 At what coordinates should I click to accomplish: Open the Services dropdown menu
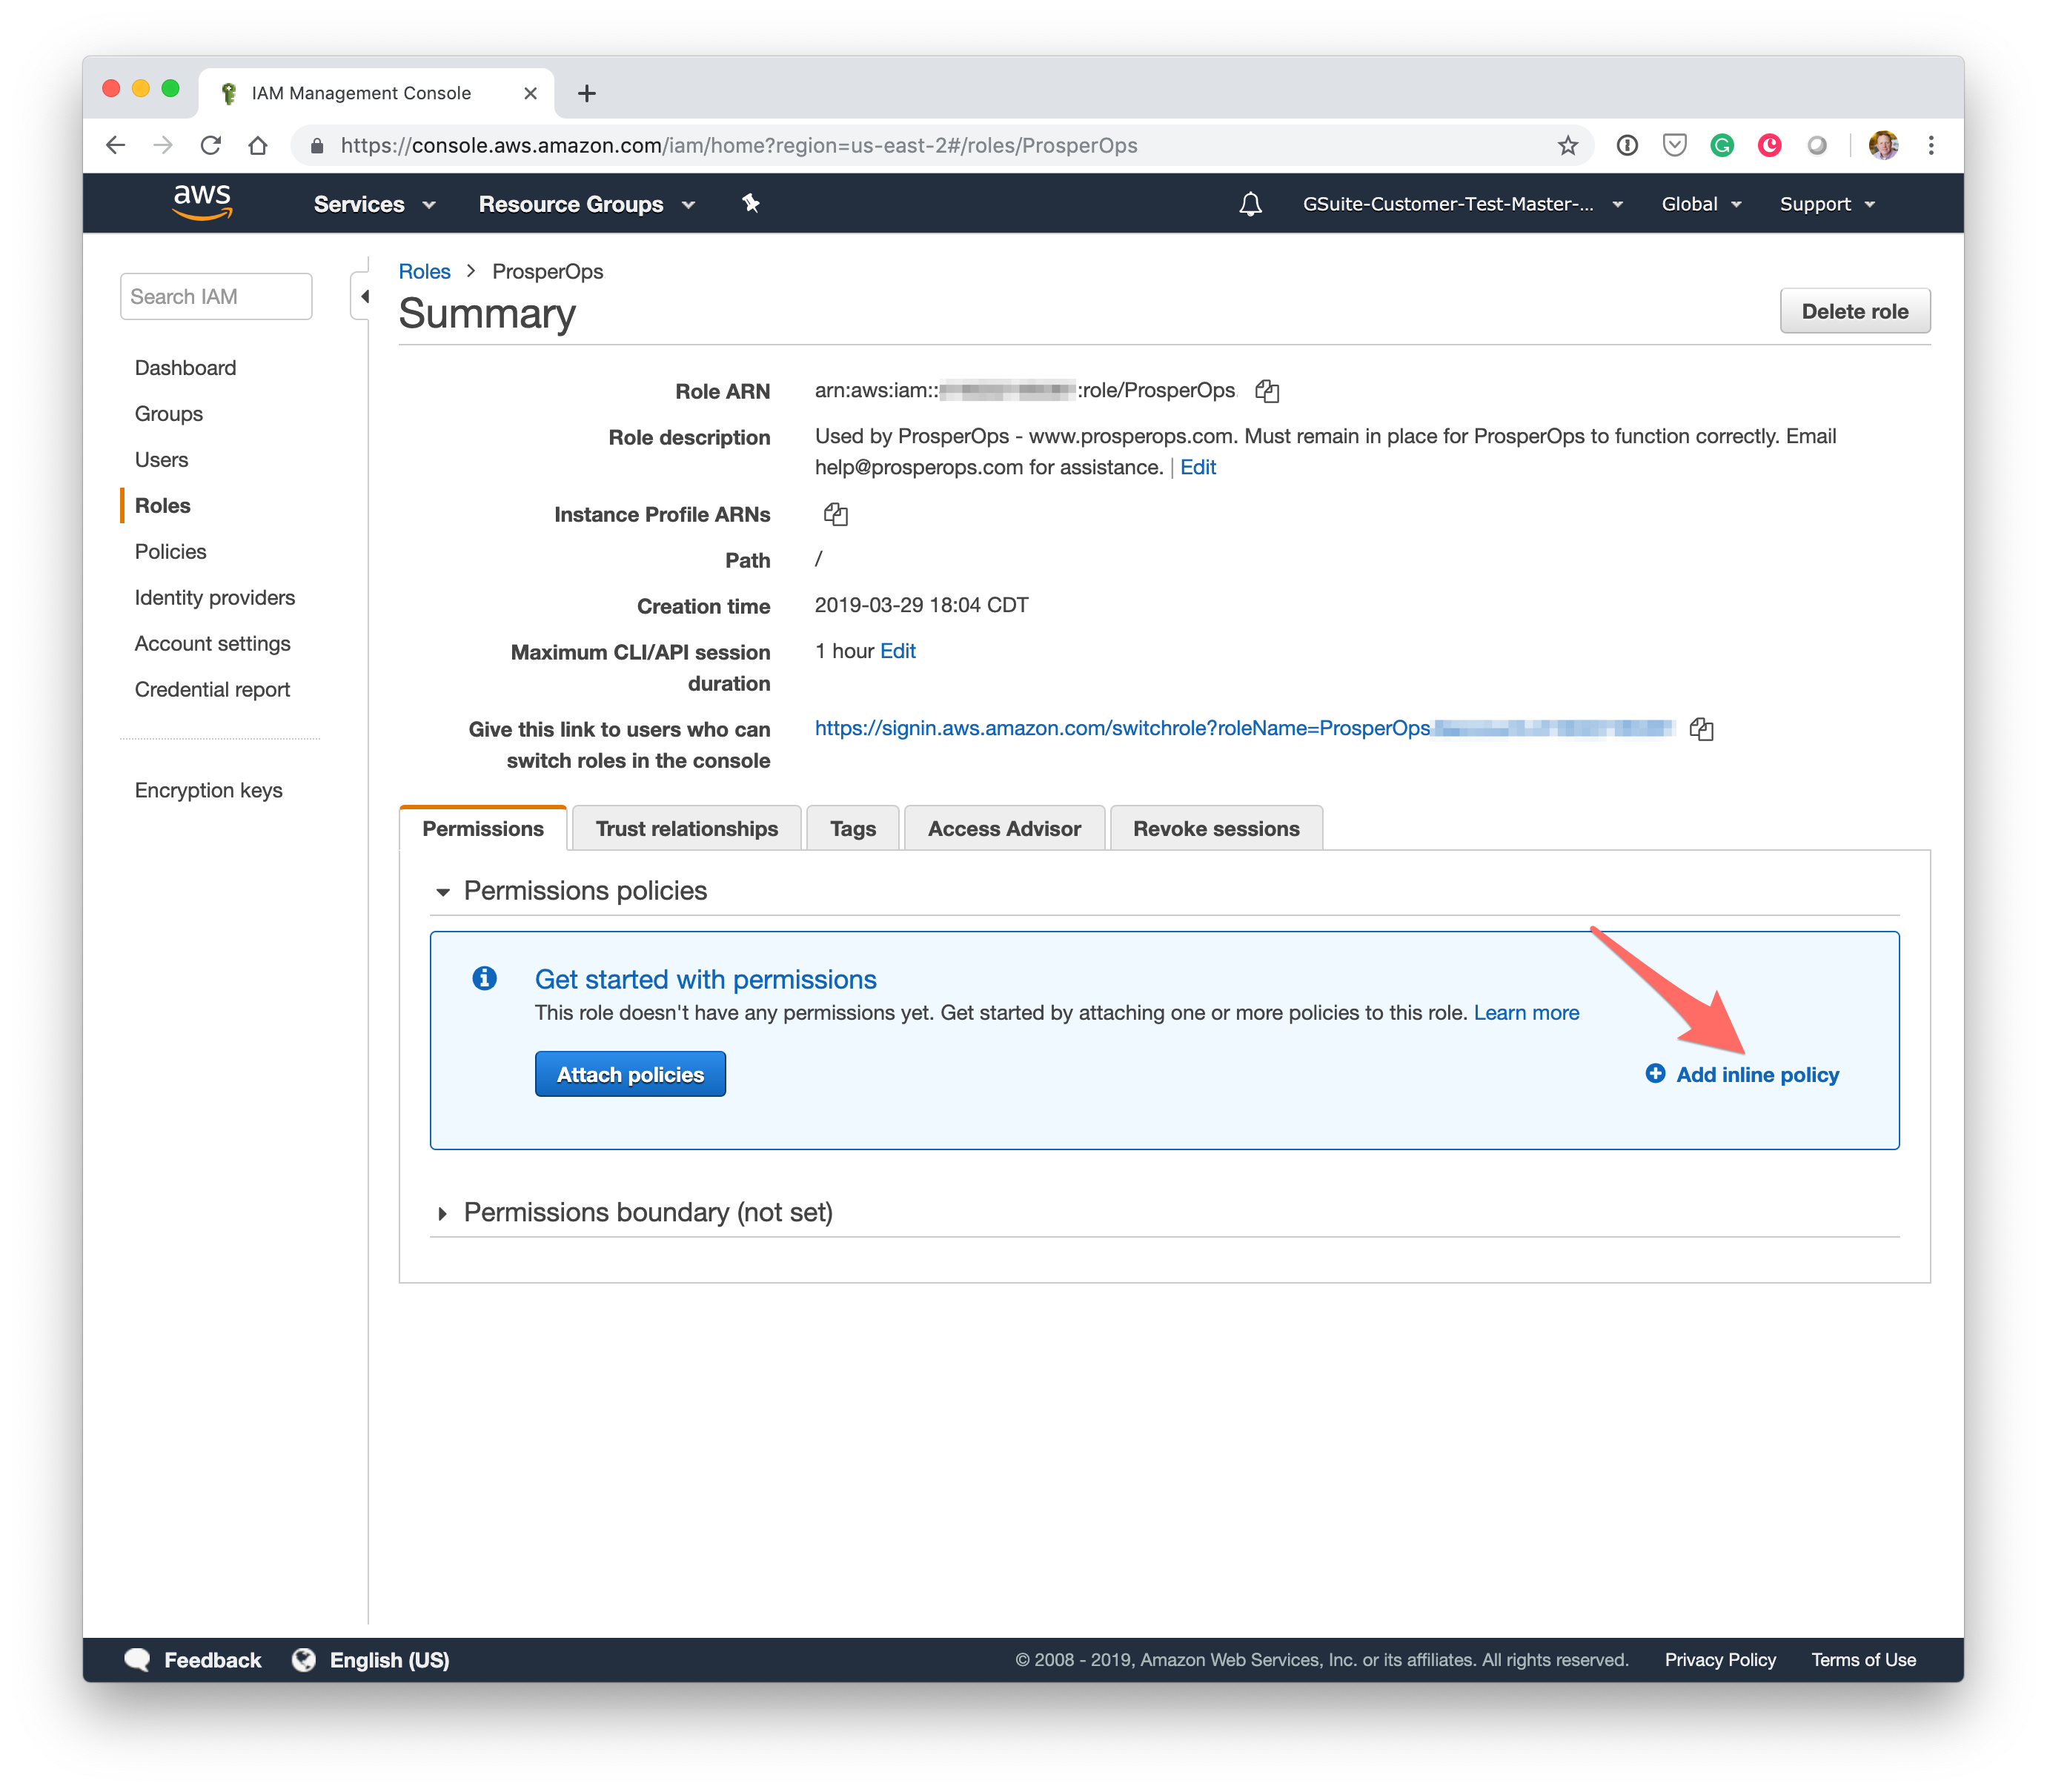(375, 204)
